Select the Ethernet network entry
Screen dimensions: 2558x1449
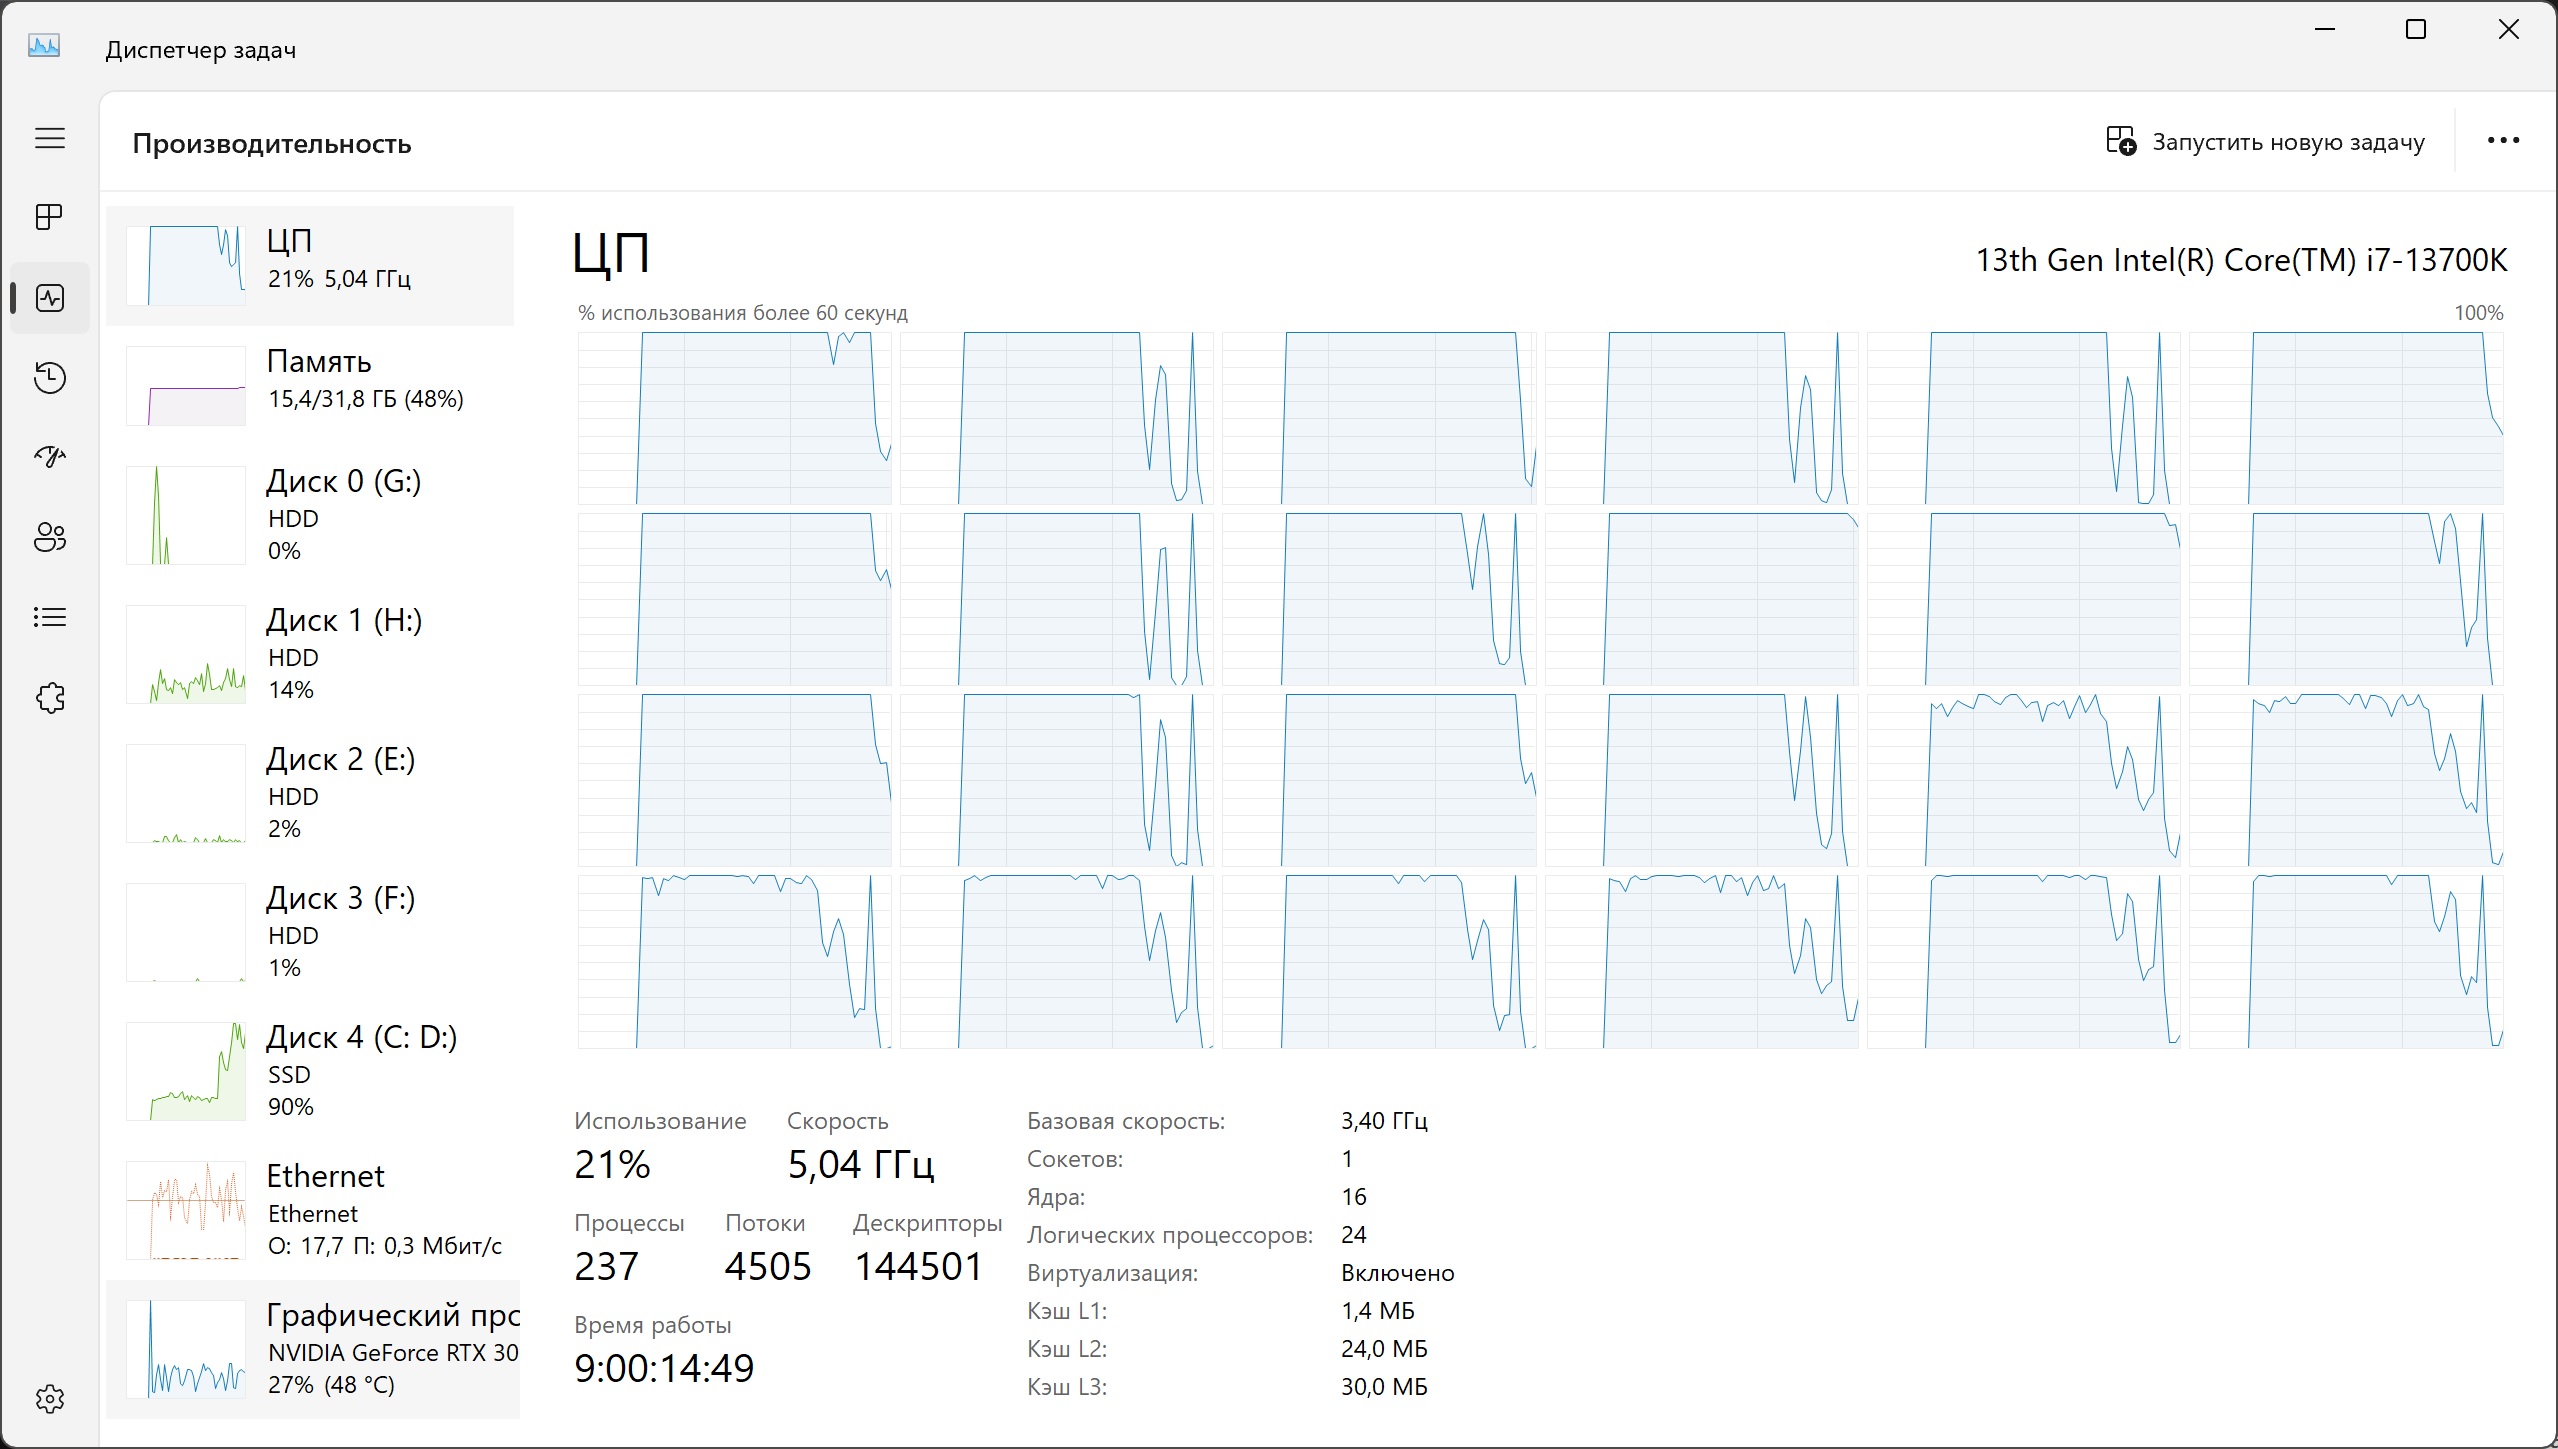tap(310, 1210)
